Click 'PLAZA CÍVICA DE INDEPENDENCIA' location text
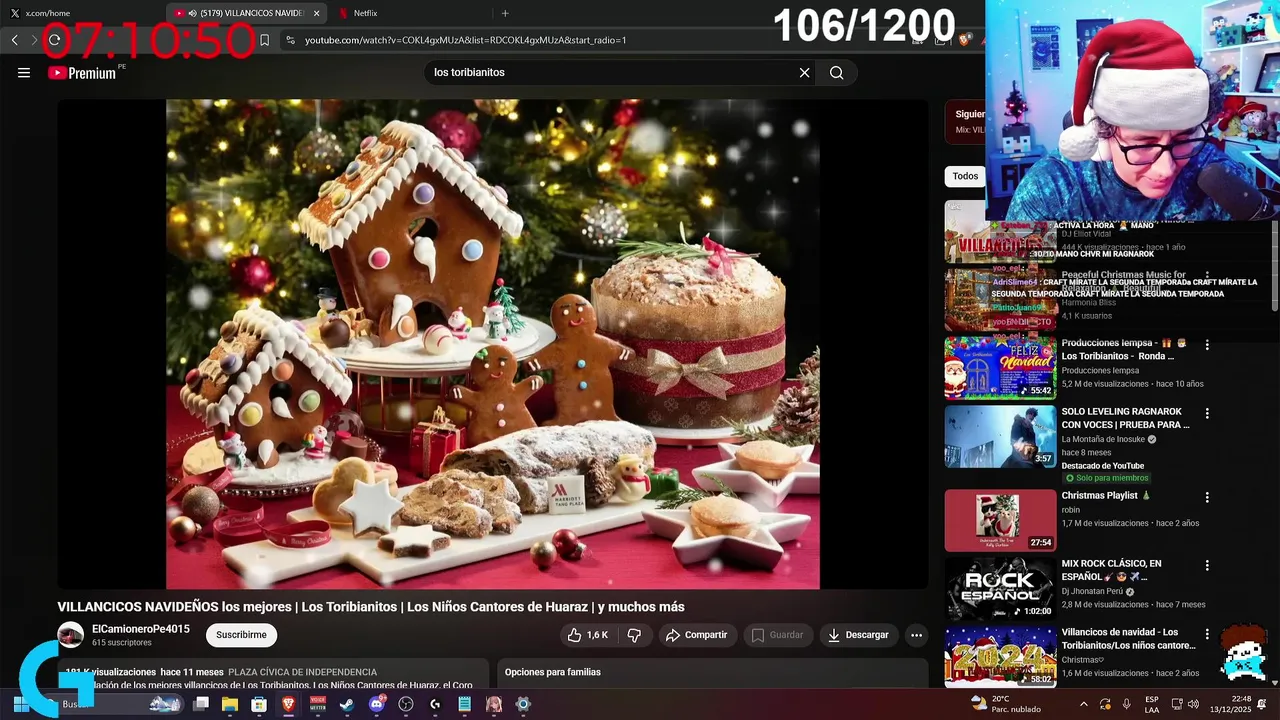1280x720 pixels. [x=303, y=672]
